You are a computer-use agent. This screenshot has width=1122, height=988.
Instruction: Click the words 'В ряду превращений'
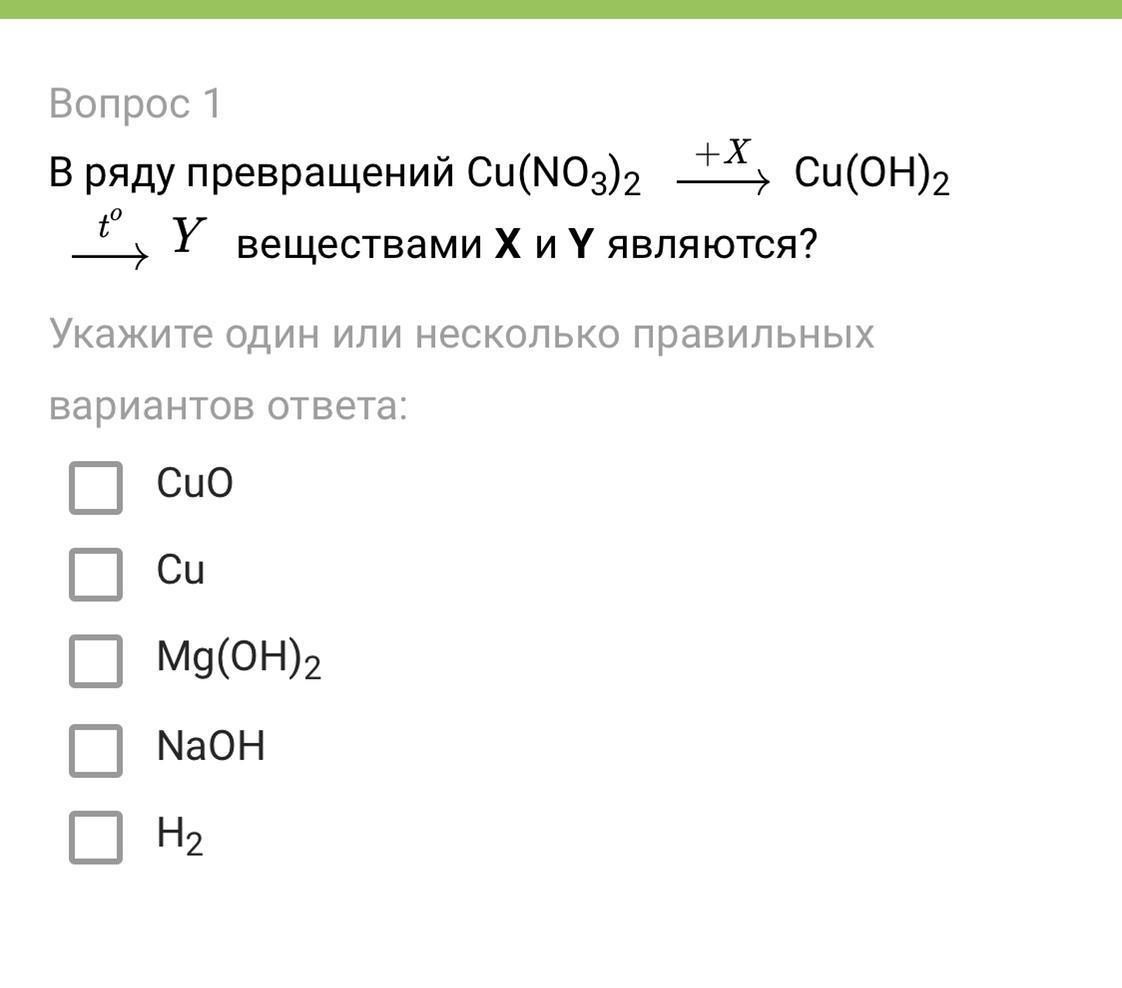tap(252, 175)
